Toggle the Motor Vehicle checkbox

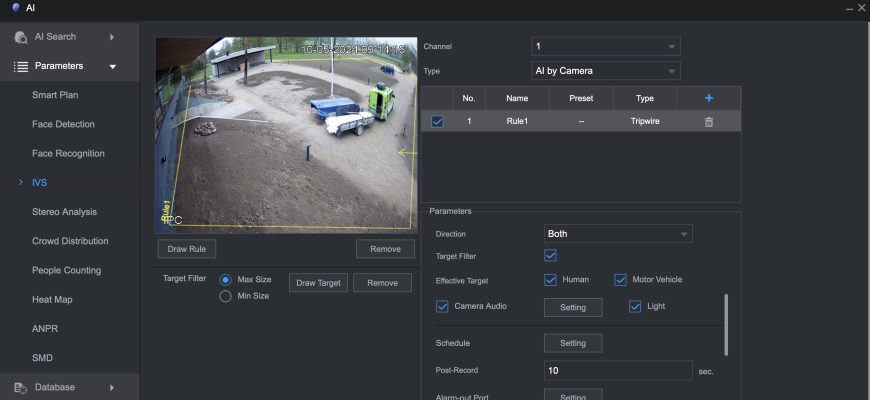(x=620, y=280)
